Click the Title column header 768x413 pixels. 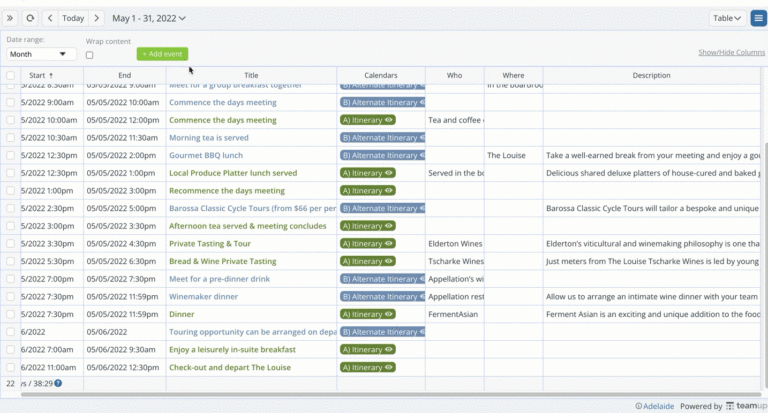tap(251, 75)
